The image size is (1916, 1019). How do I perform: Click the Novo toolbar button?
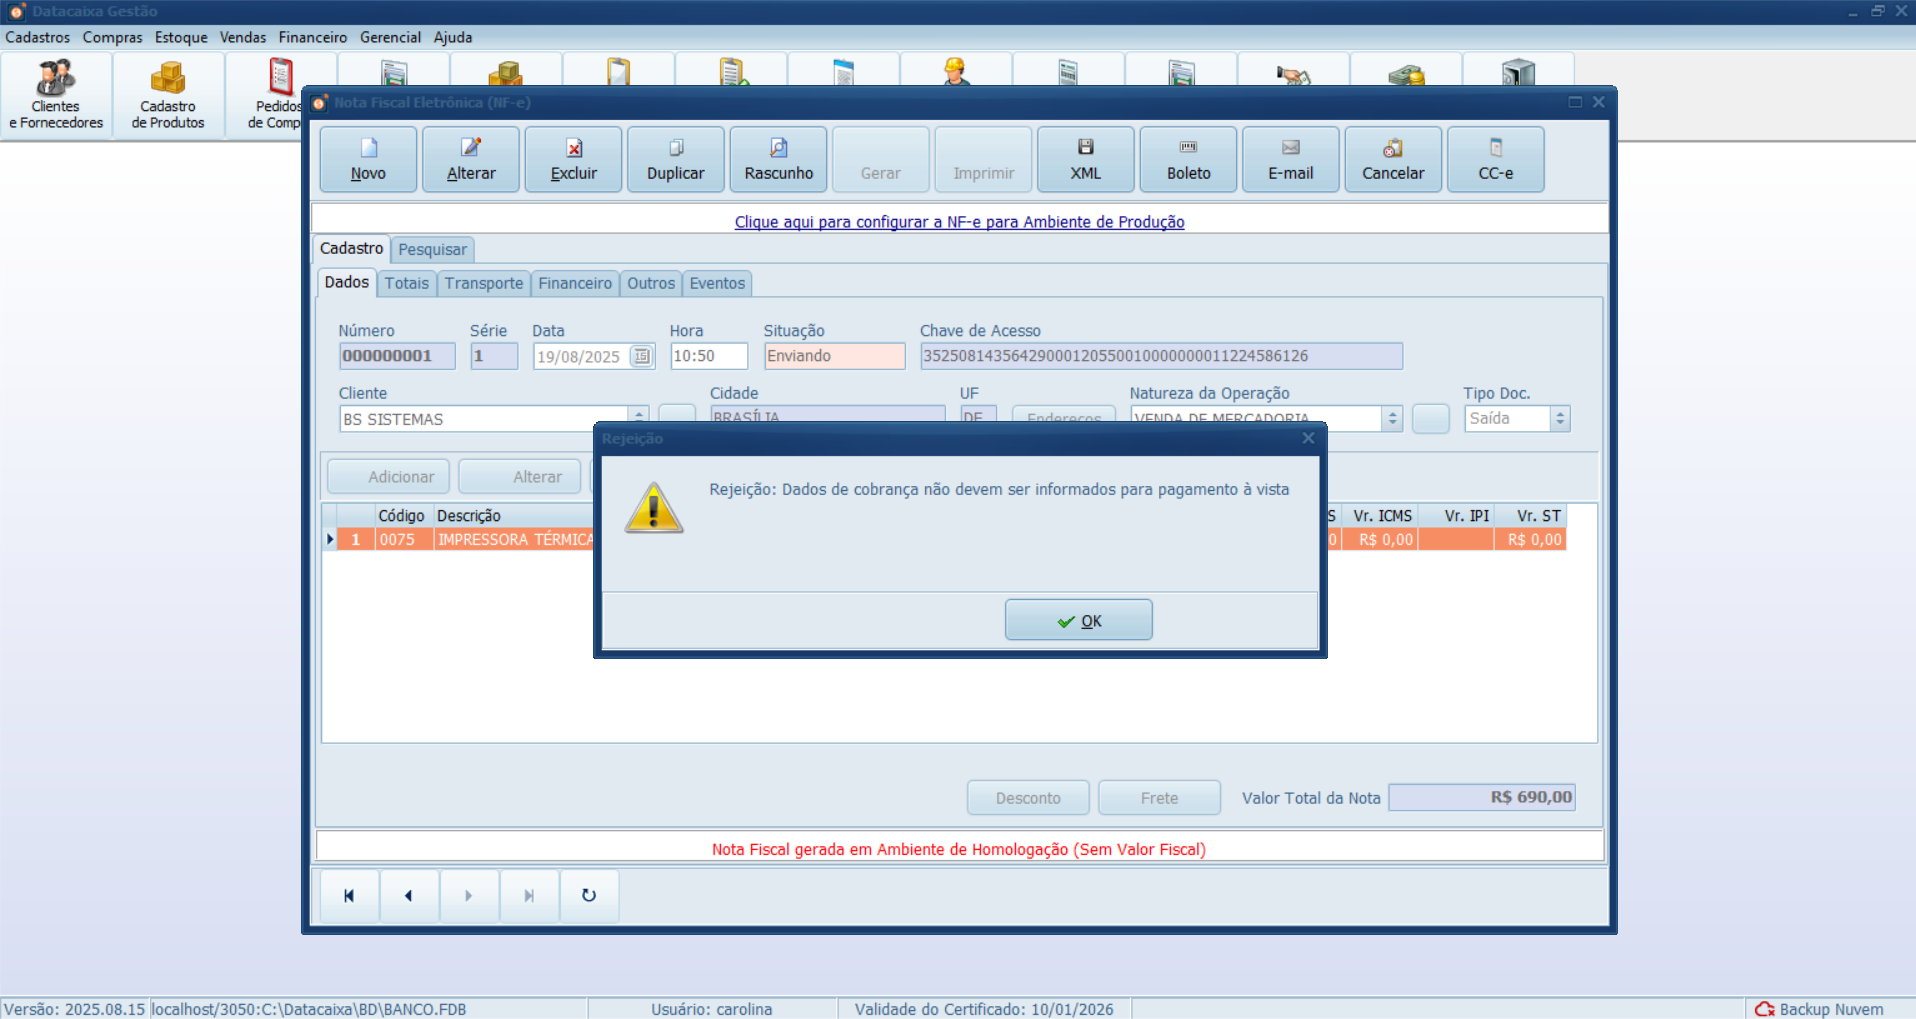(x=368, y=159)
